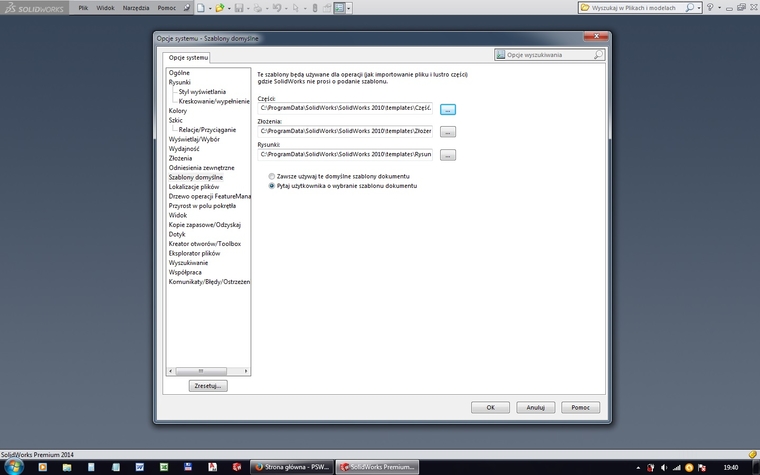Click the category list horizontal scrollbar thumb
The width and height of the screenshot is (760, 475).
coord(201,371)
